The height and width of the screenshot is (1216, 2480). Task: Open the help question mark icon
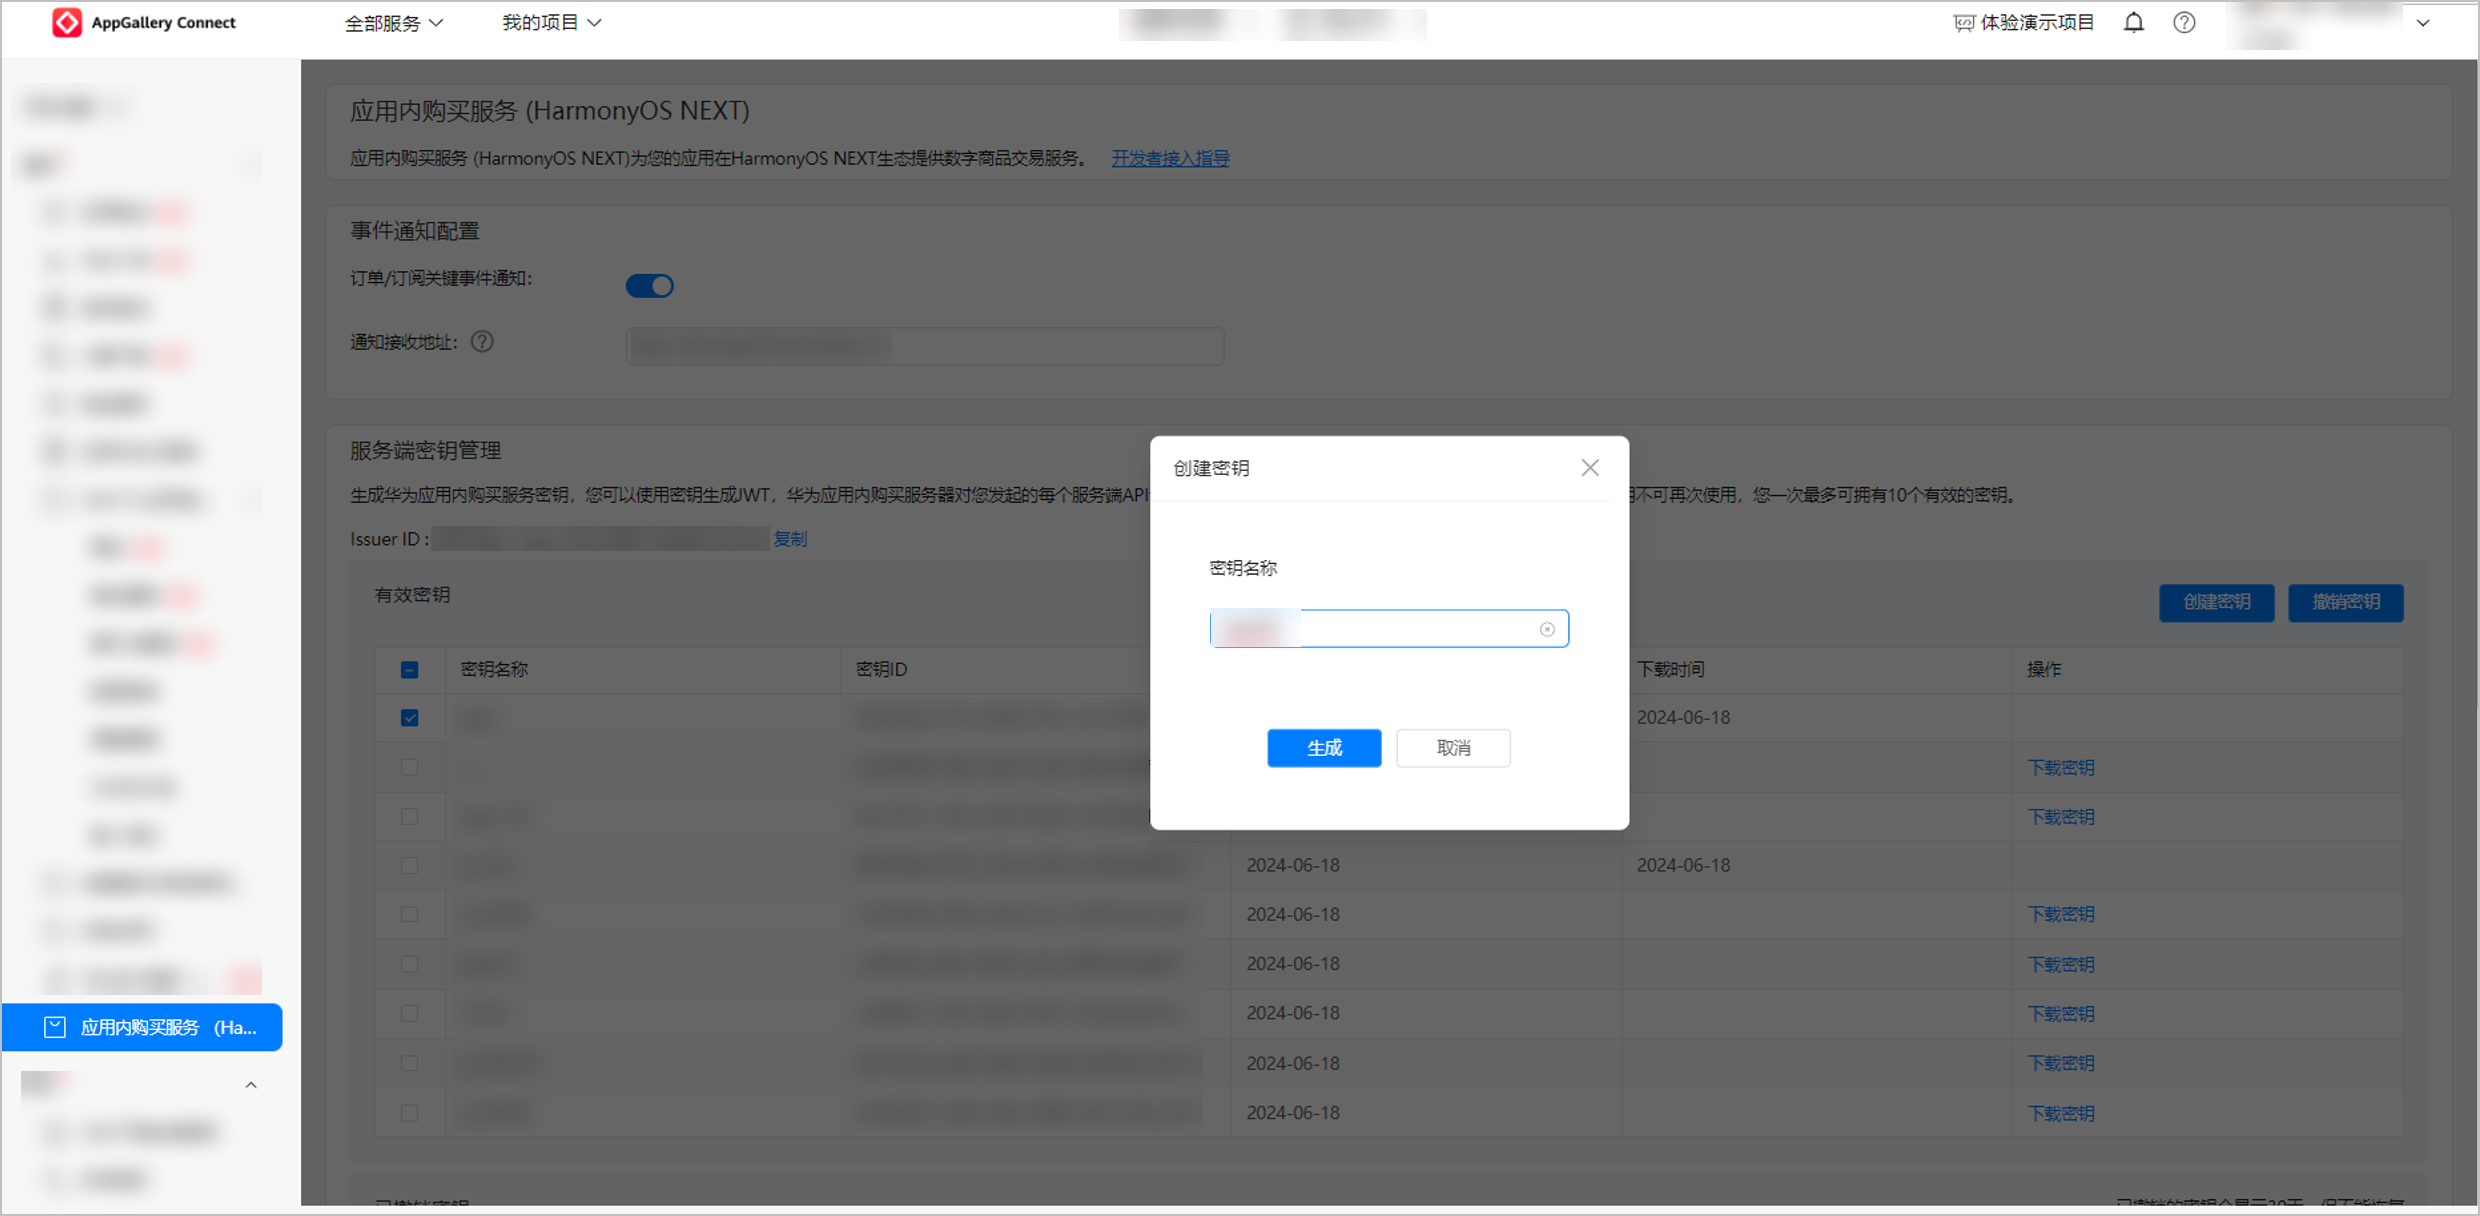(x=2184, y=22)
